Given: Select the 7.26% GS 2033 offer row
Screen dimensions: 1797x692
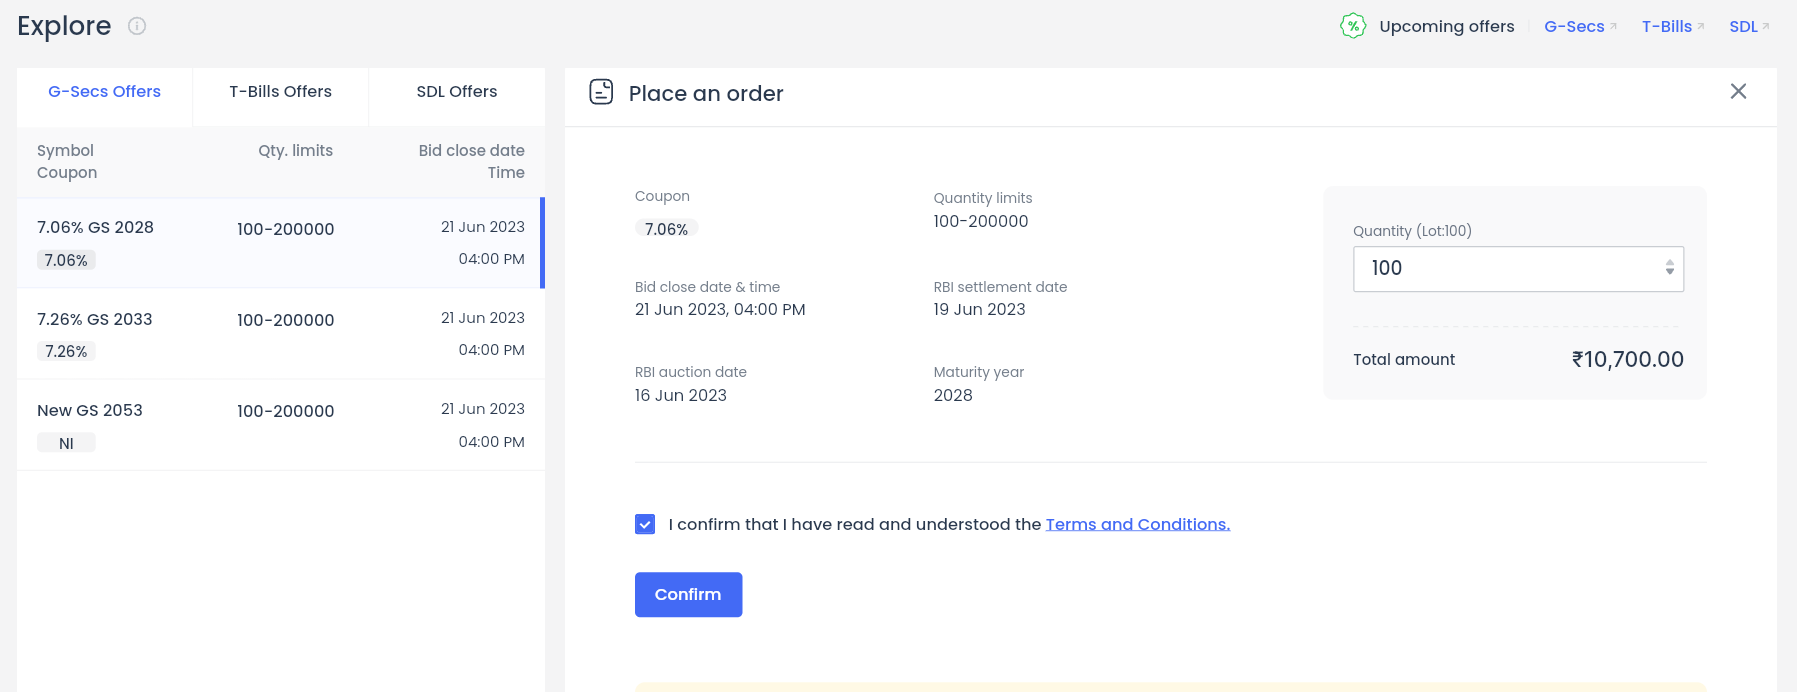Looking at the screenshot, I should click(281, 334).
